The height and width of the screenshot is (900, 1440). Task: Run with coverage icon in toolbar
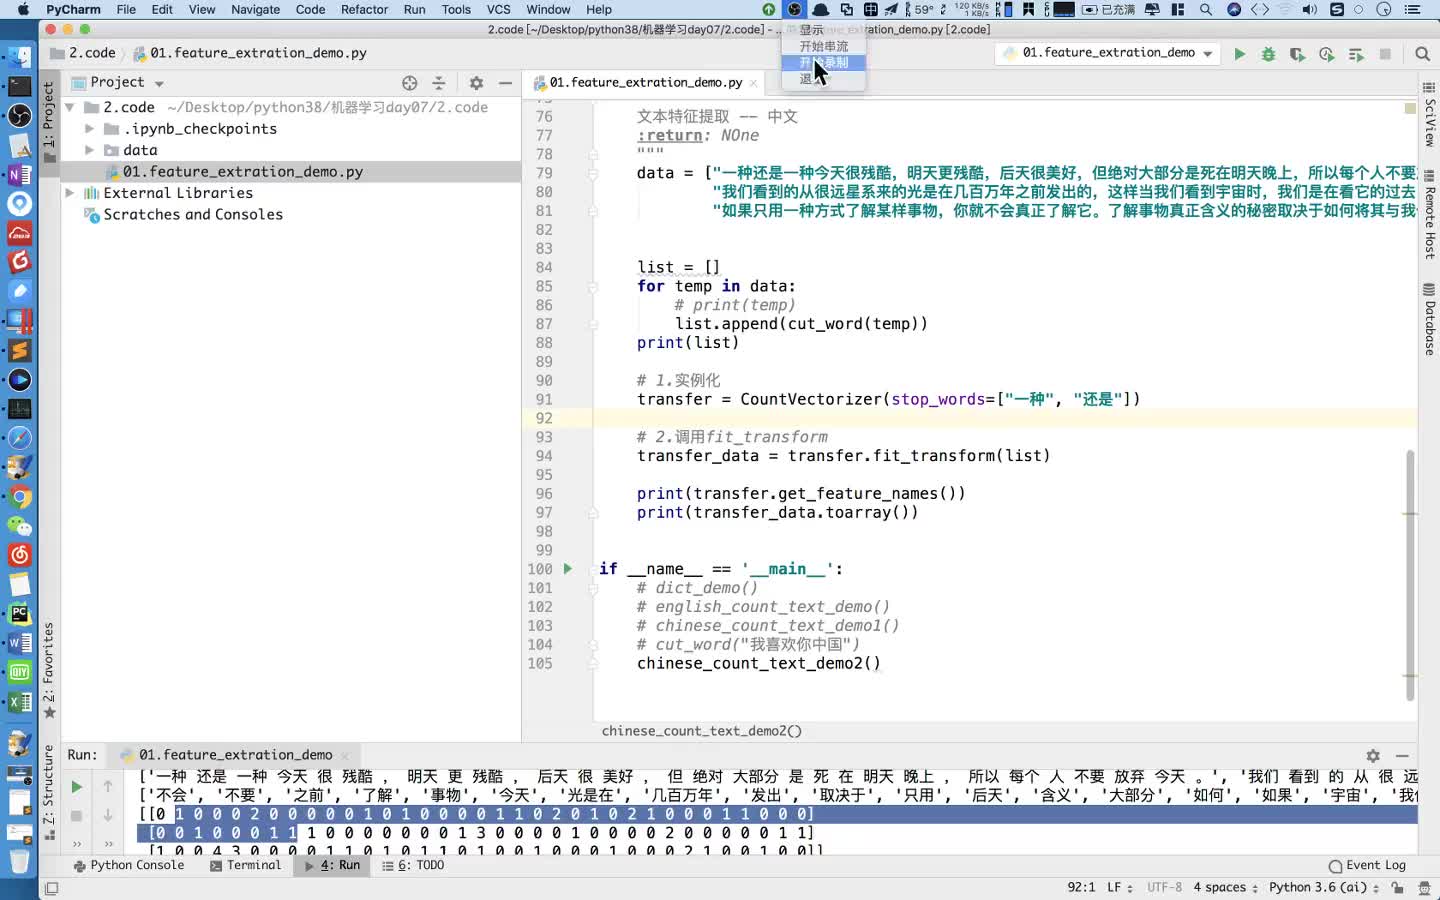(x=1297, y=54)
